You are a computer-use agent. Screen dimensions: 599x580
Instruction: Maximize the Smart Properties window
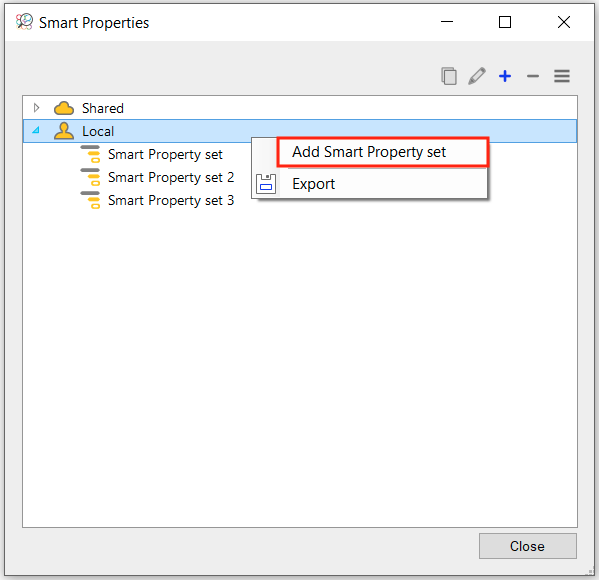click(505, 22)
